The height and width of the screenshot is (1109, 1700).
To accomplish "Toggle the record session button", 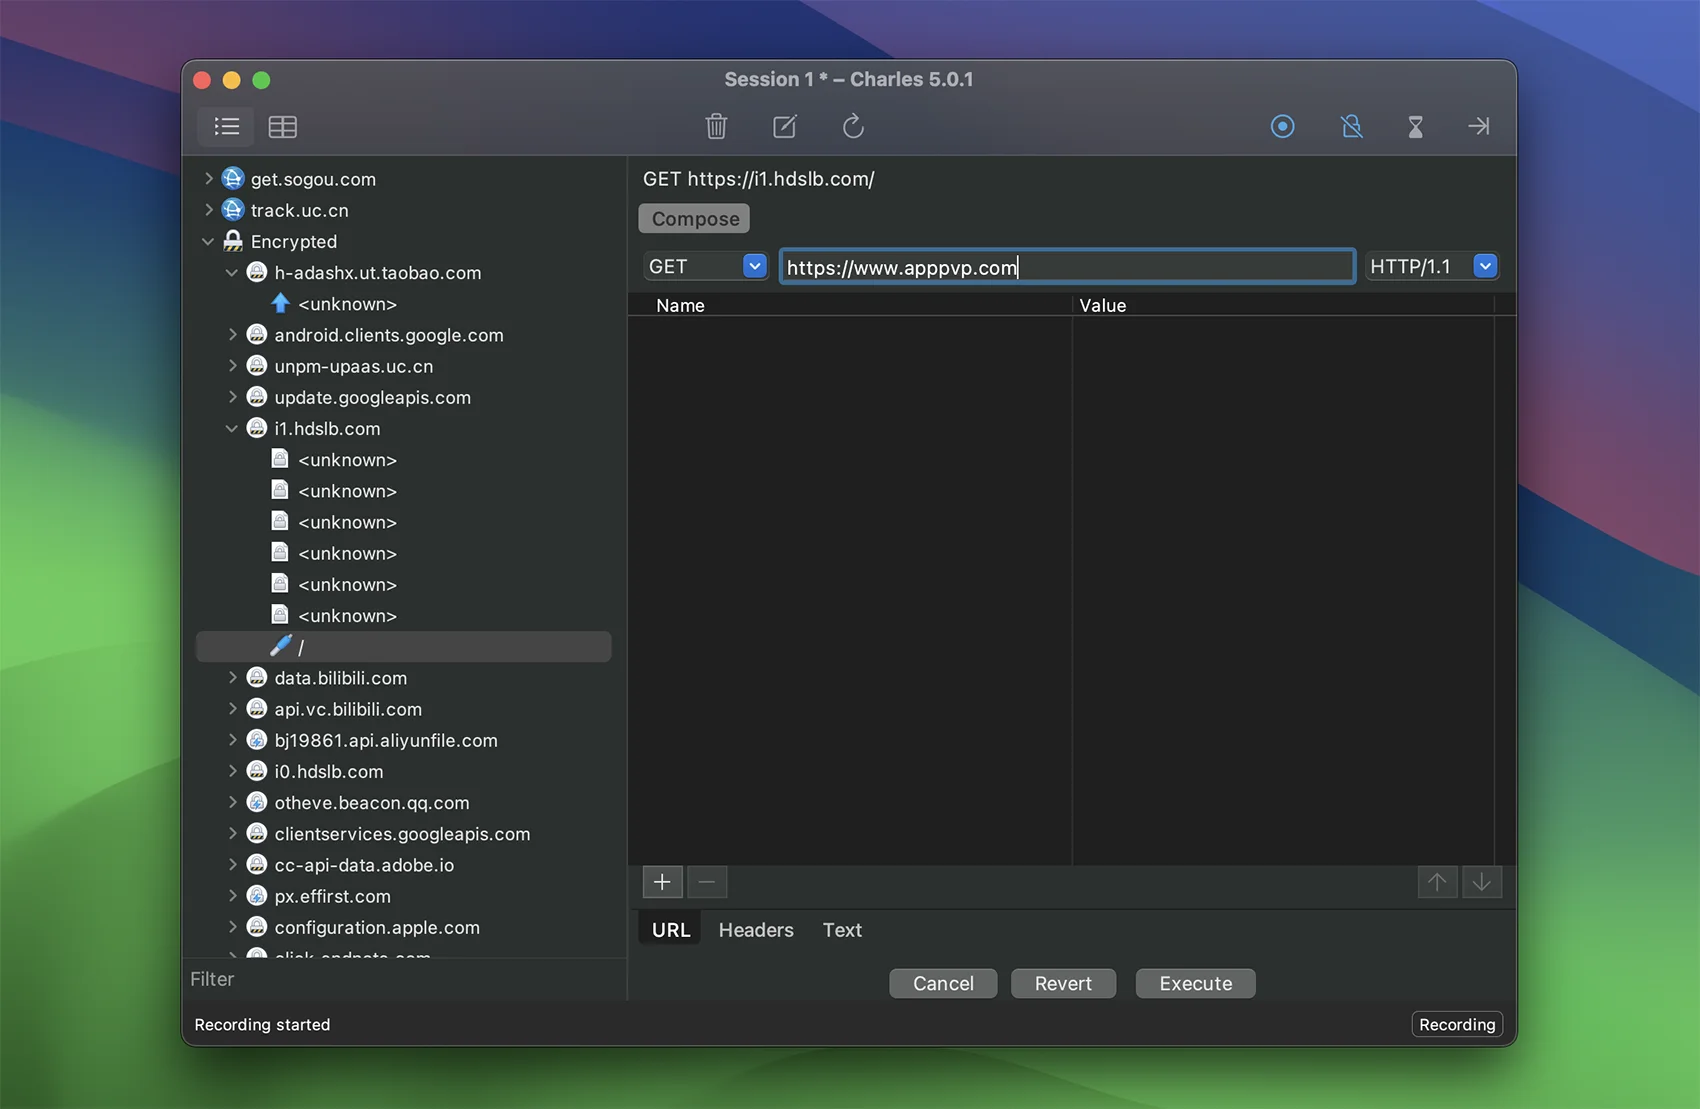I will [1282, 126].
